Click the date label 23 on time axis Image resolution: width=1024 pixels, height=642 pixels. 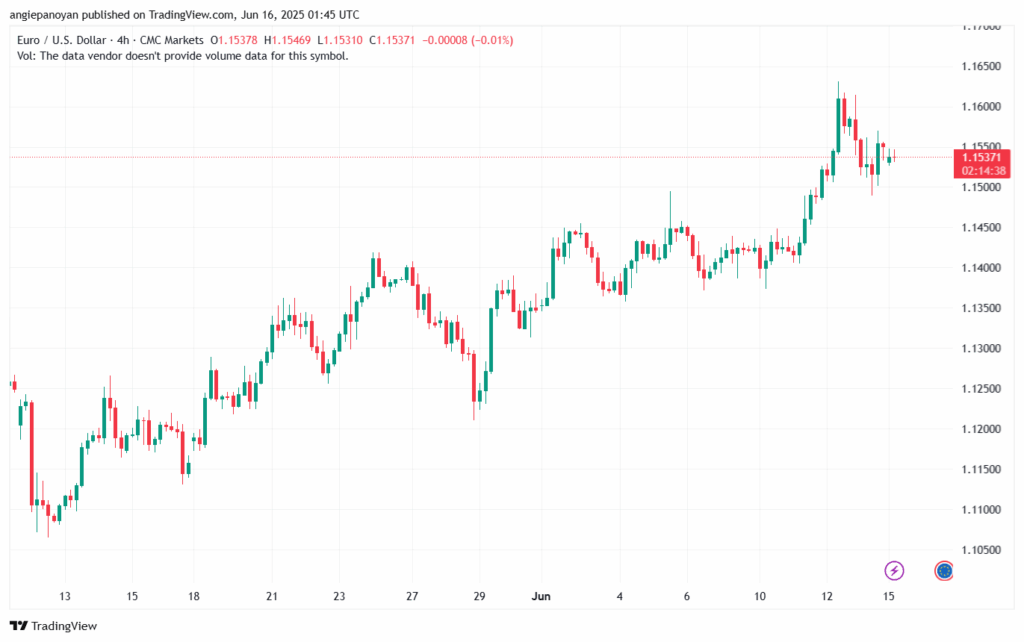[x=339, y=596]
